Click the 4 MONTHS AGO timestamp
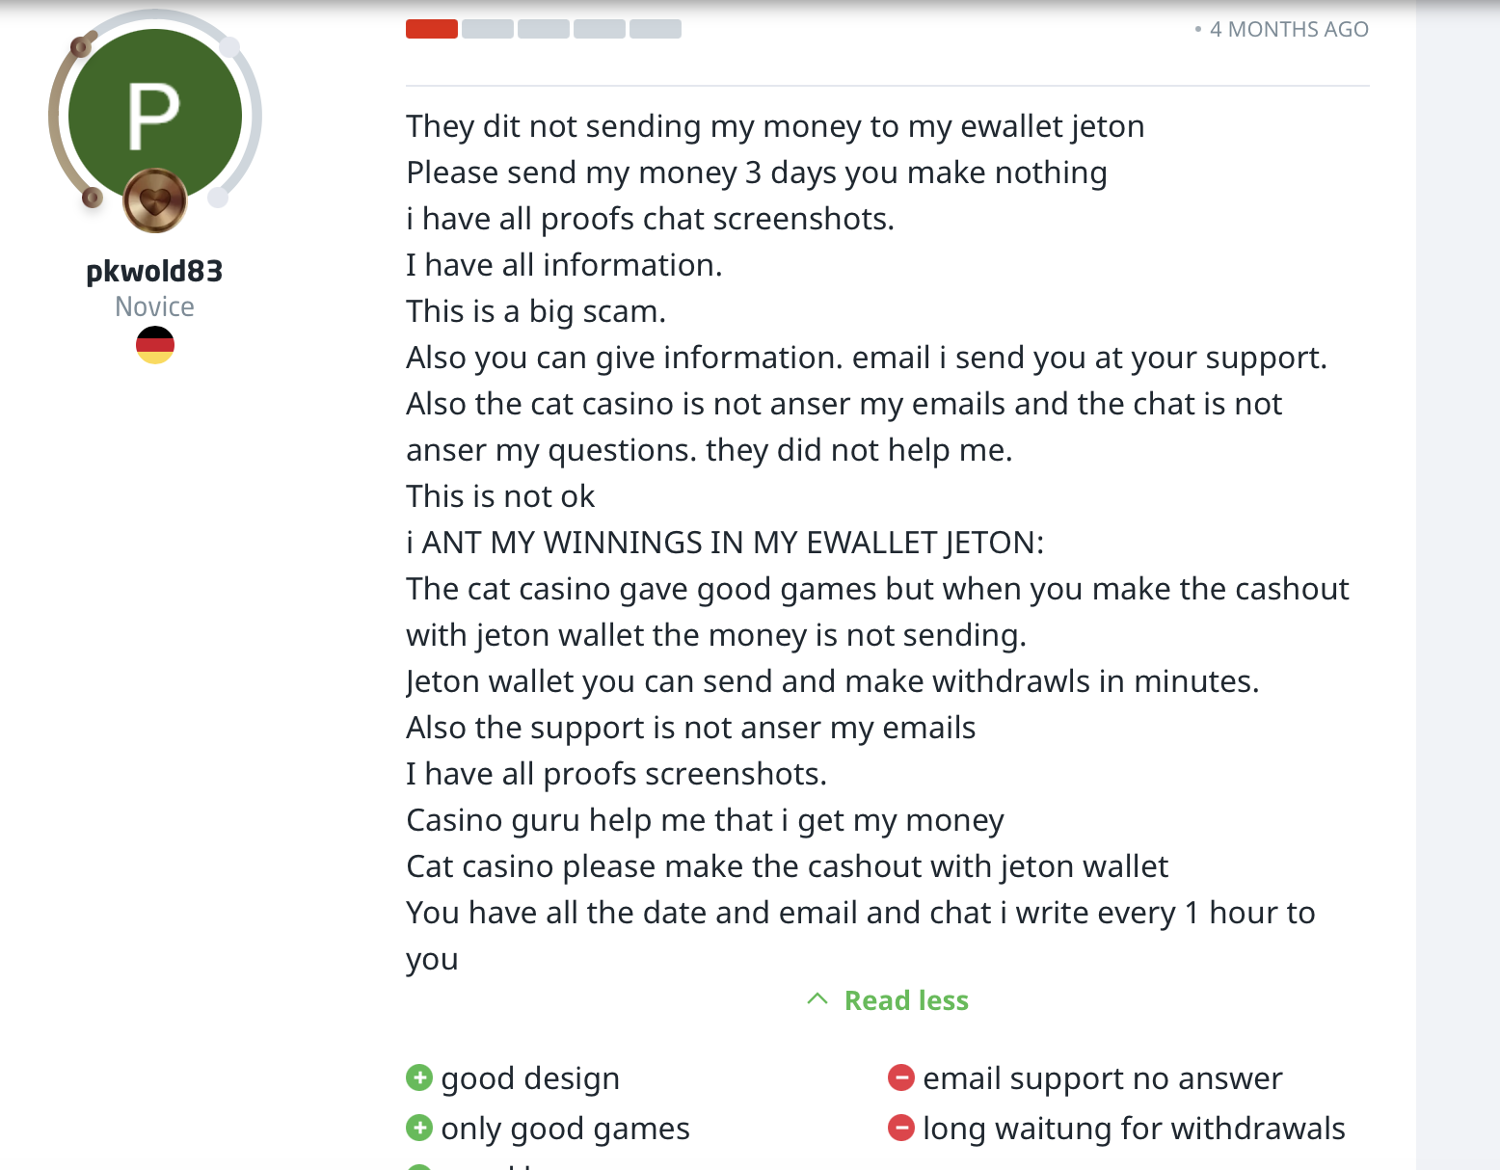Screen dimensions: 1500x1170 pos(1288,30)
